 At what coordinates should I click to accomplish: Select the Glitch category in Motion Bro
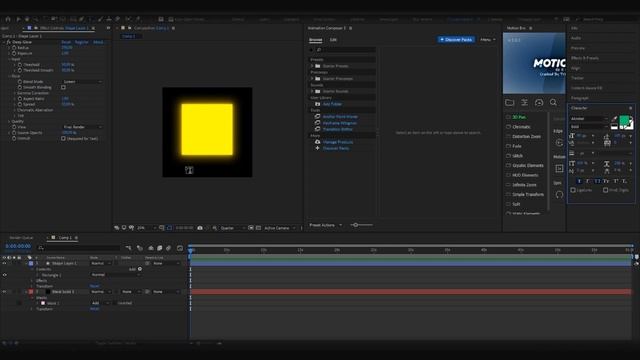[517, 156]
